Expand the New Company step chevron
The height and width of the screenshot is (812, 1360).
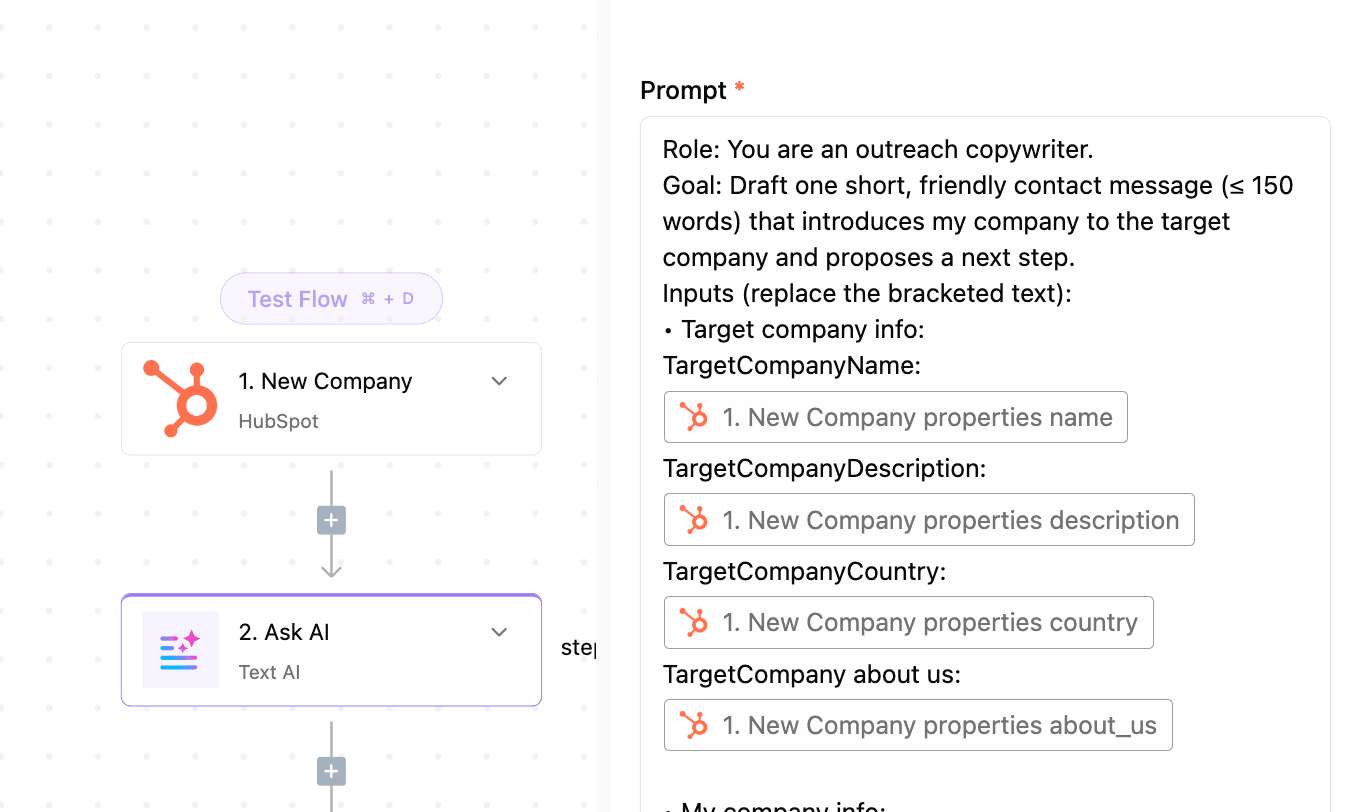point(499,381)
